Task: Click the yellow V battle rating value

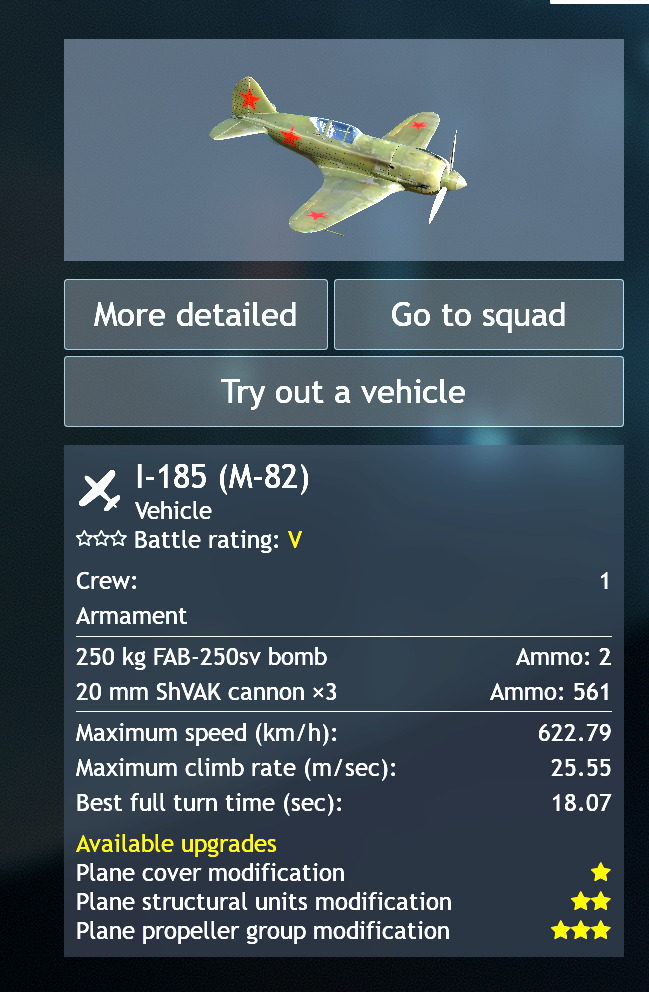Action: (295, 540)
